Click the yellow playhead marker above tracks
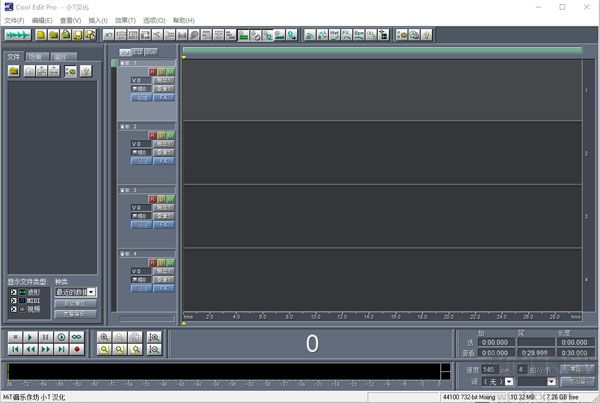Screen dimensions: 600x403 pyautogui.click(x=184, y=57)
